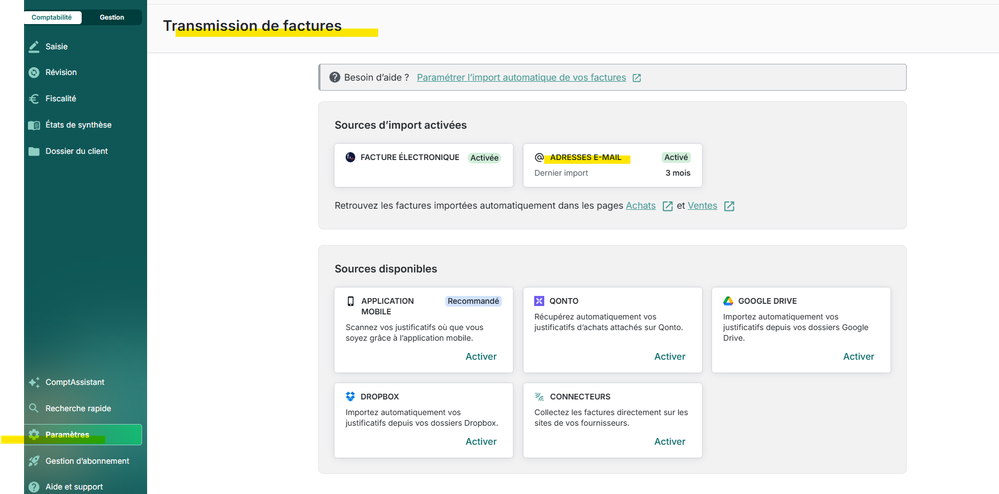Activate the Dropbox import source
Screen dimensions: 999x494
point(480,441)
